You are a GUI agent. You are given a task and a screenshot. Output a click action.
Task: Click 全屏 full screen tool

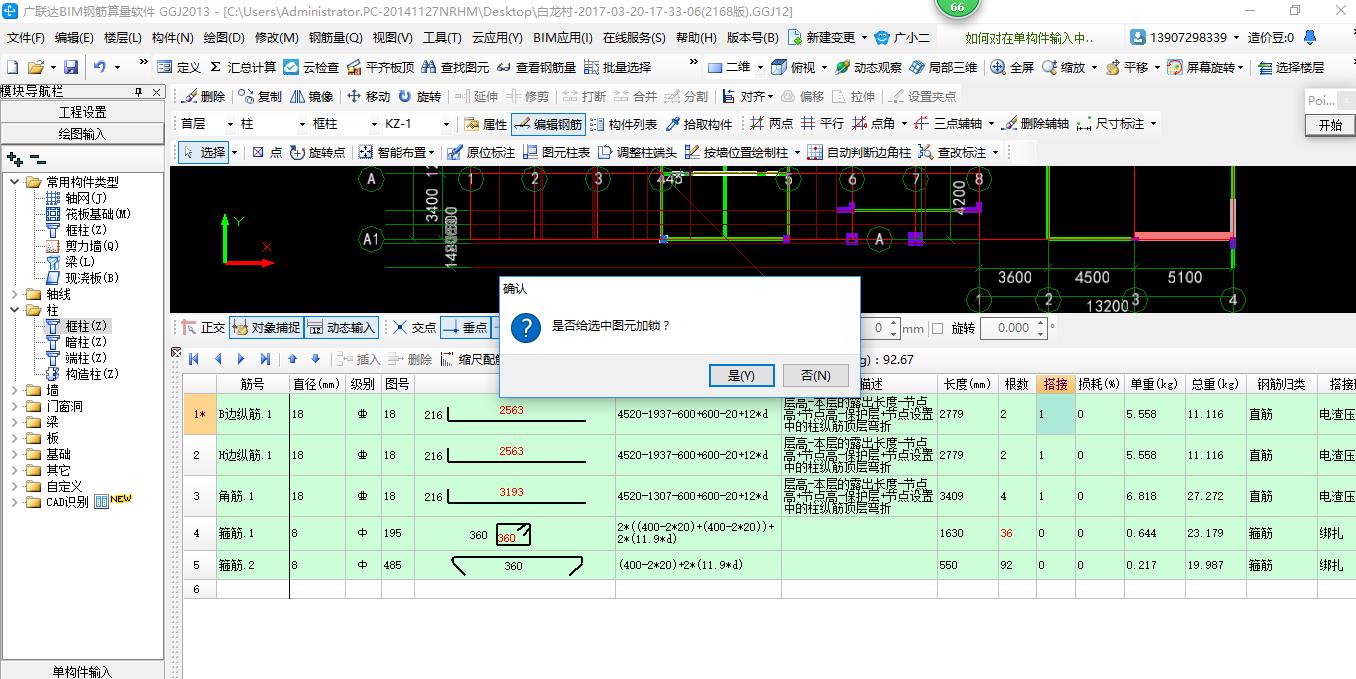tap(1012, 67)
